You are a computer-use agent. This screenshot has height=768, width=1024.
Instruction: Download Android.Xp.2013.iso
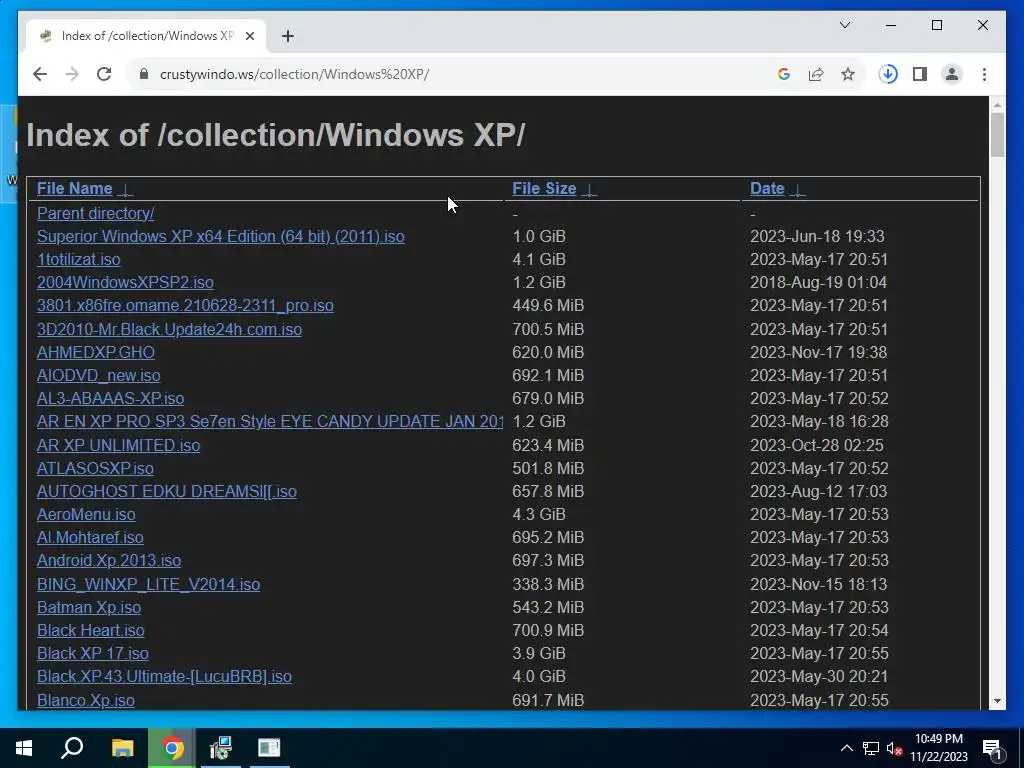pyautogui.click(x=109, y=560)
